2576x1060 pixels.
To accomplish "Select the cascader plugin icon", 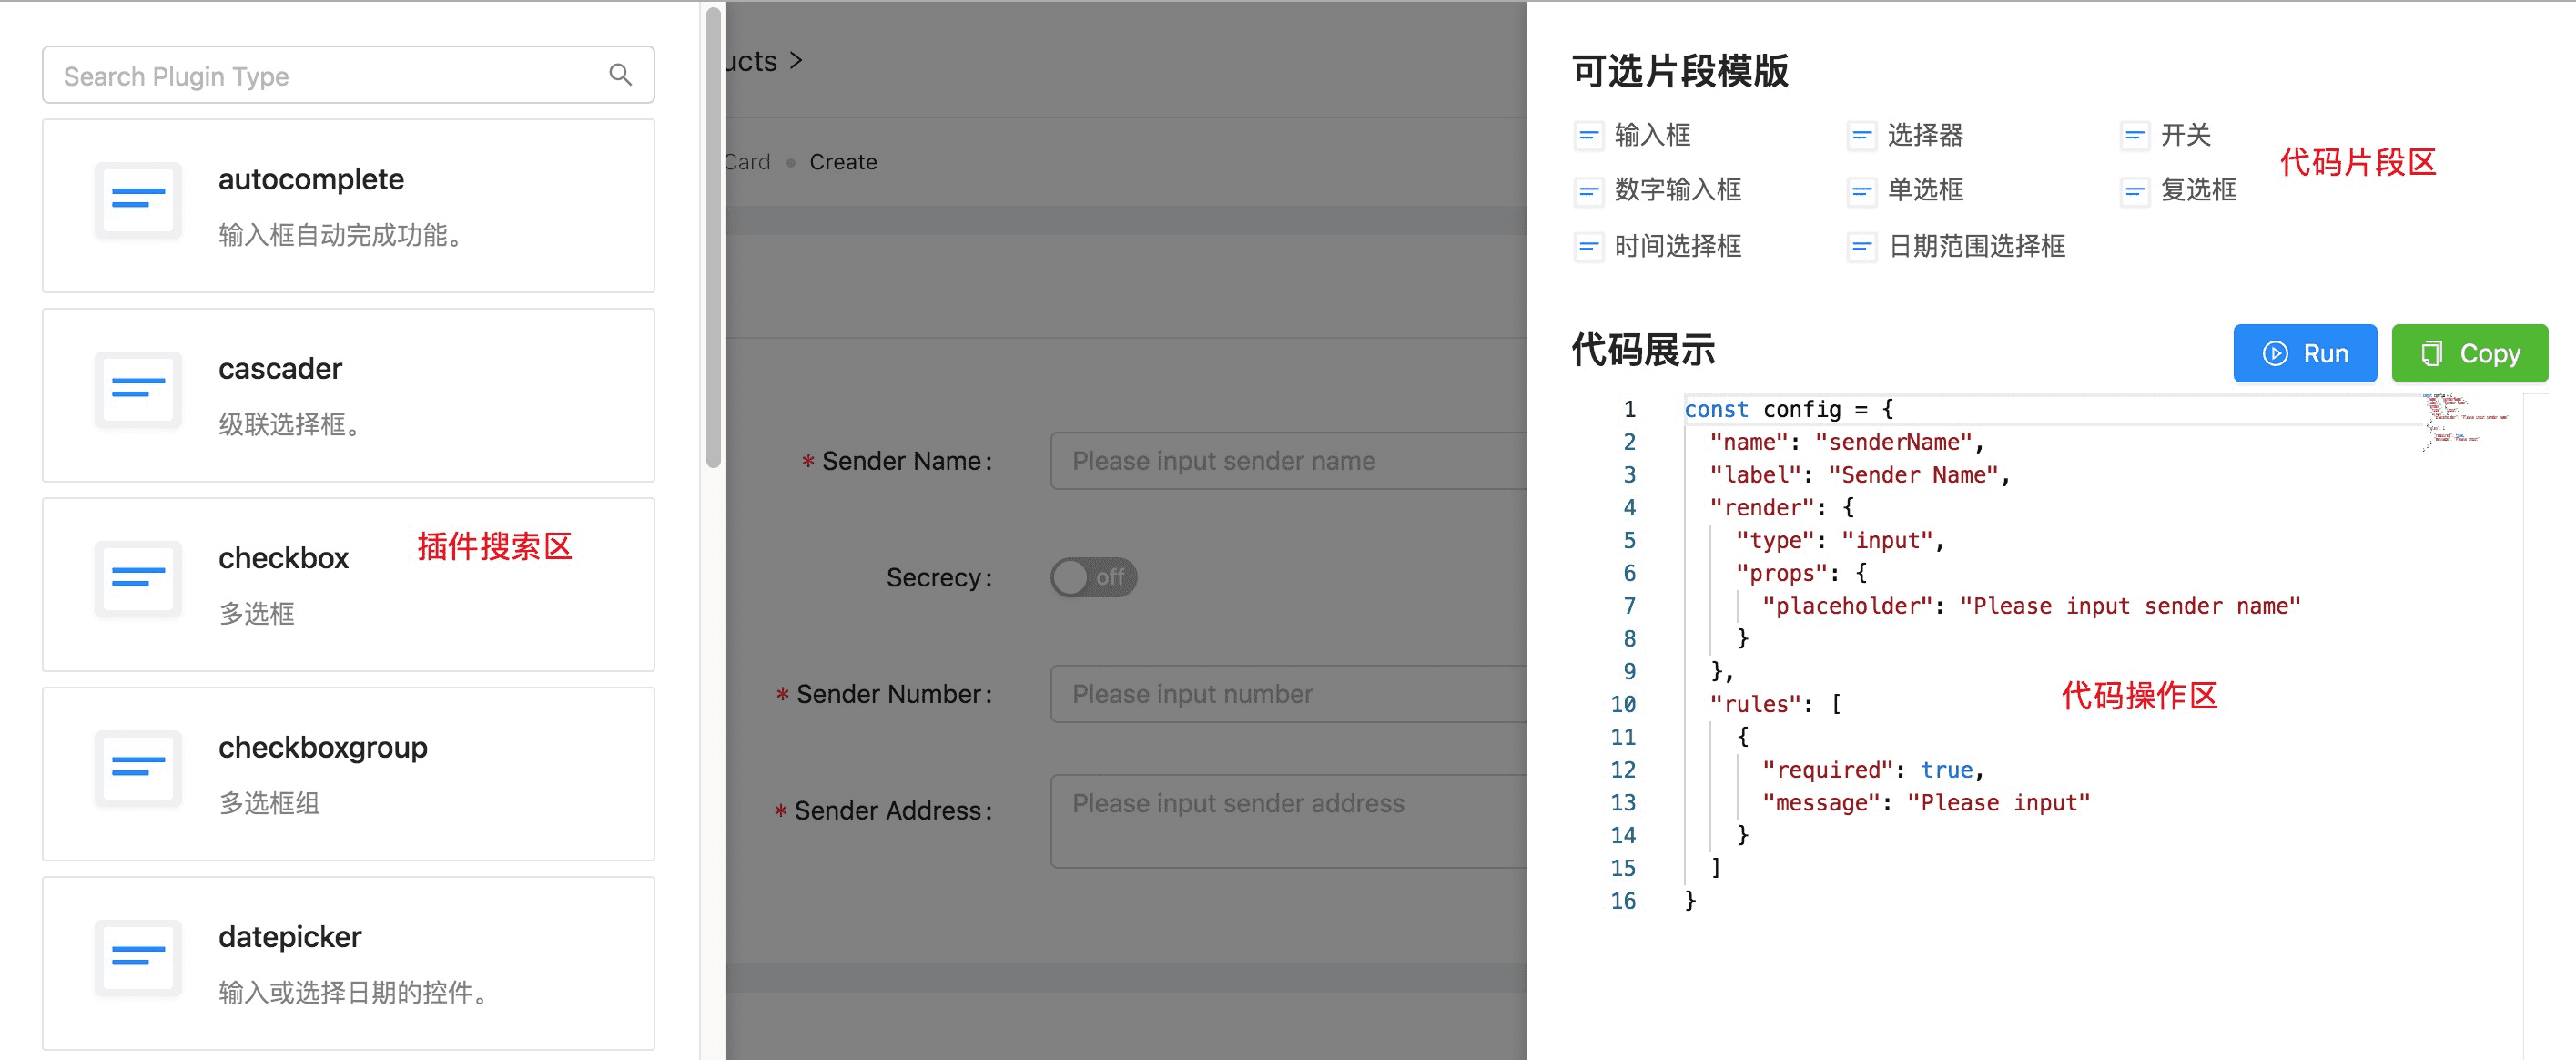I will 138,388.
